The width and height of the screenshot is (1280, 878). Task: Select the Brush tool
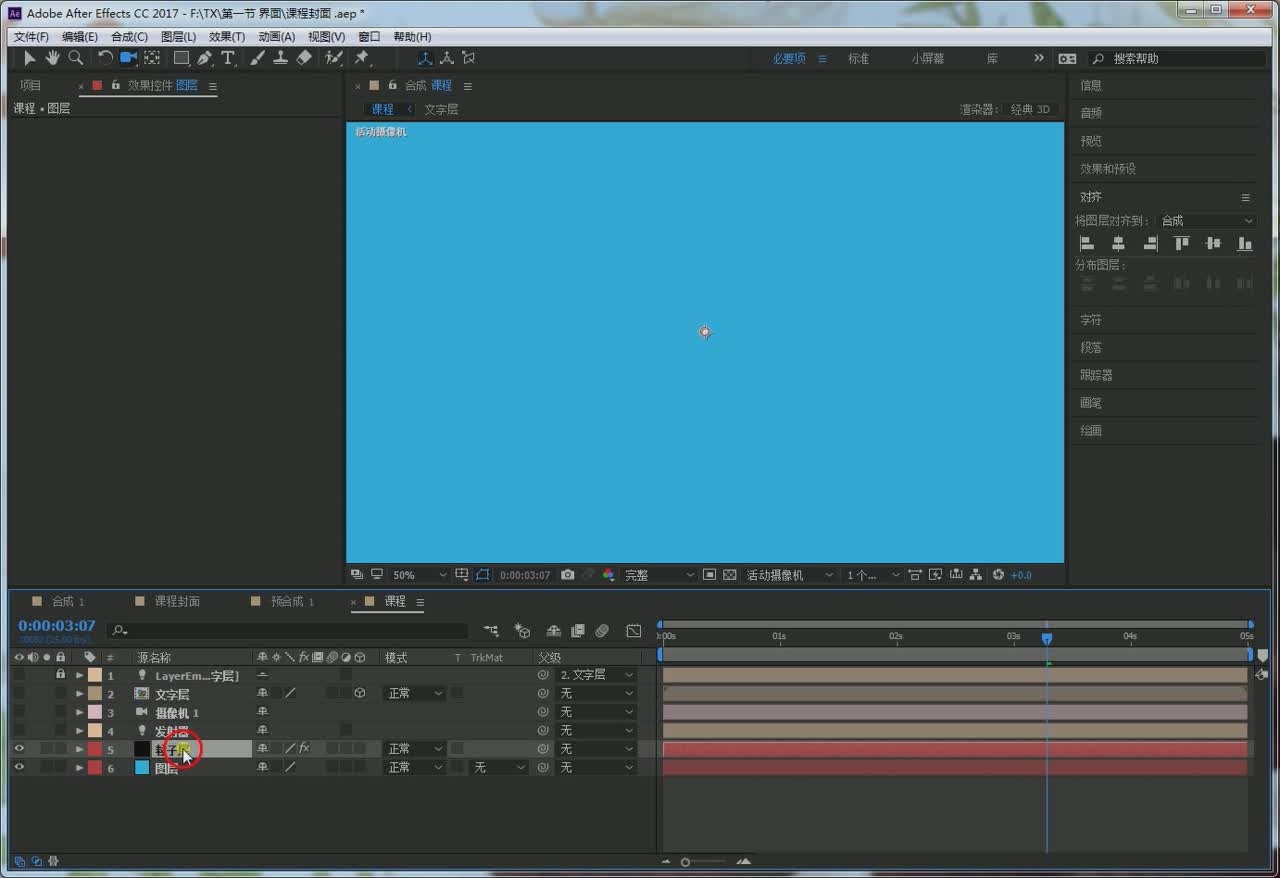[x=258, y=59]
